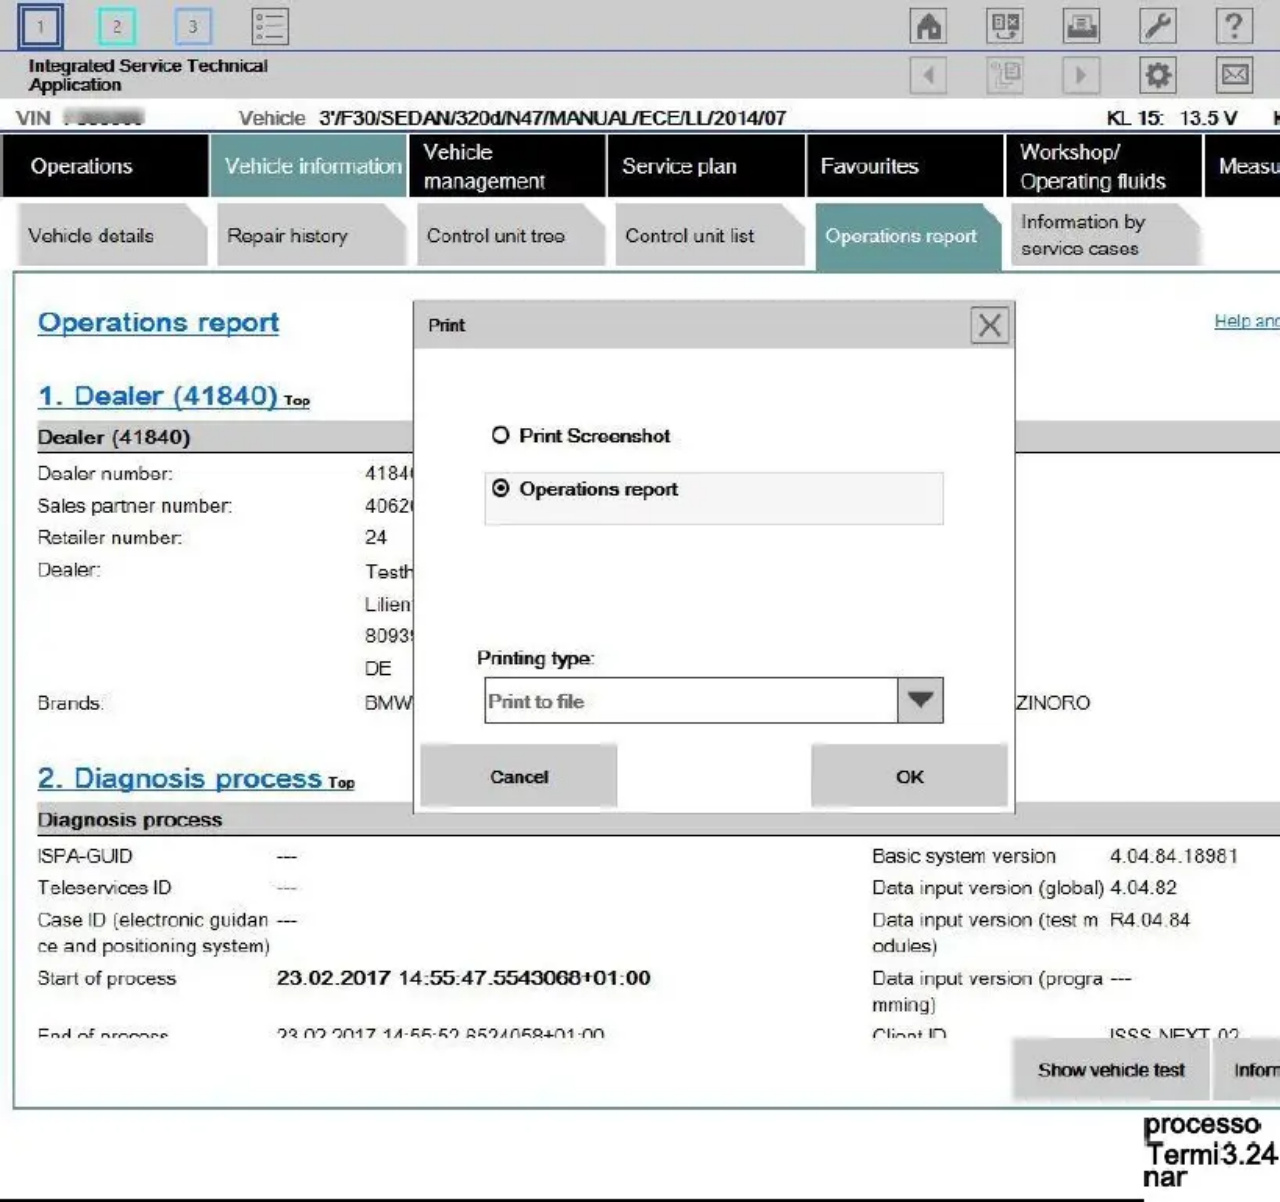This screenshot has height=1202, width=1280.
Task: Confirm printing with the OK button
Action: pos(909,776)
